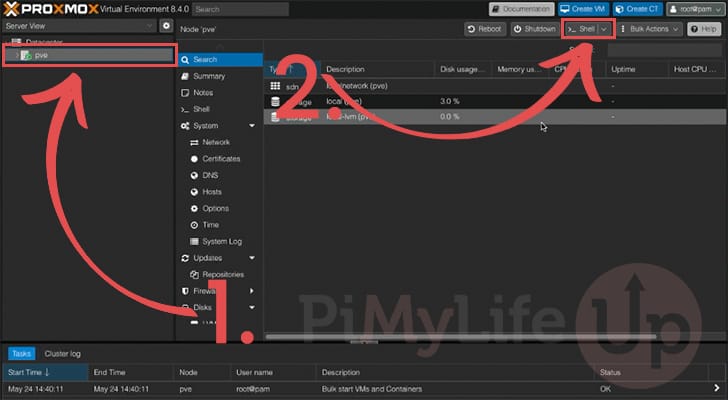Click the Create VM monitor icon
The width and height of the screenshot is (728, 400).
(x=565, y=9)
